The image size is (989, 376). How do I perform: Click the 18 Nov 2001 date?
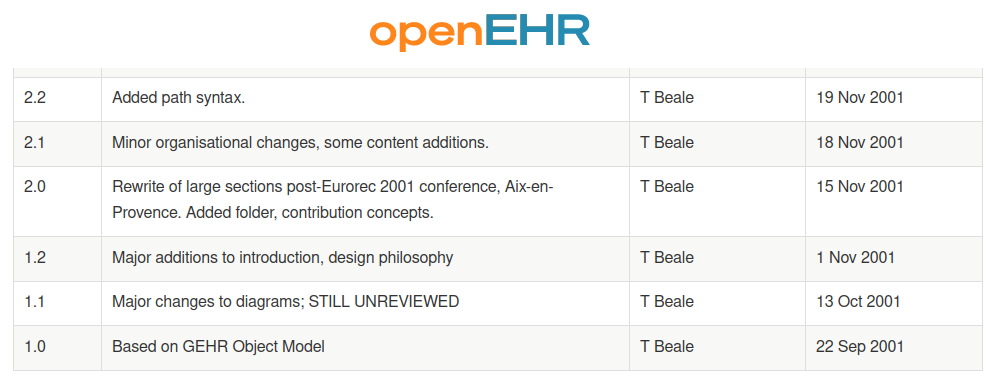[x=860, y=143]
